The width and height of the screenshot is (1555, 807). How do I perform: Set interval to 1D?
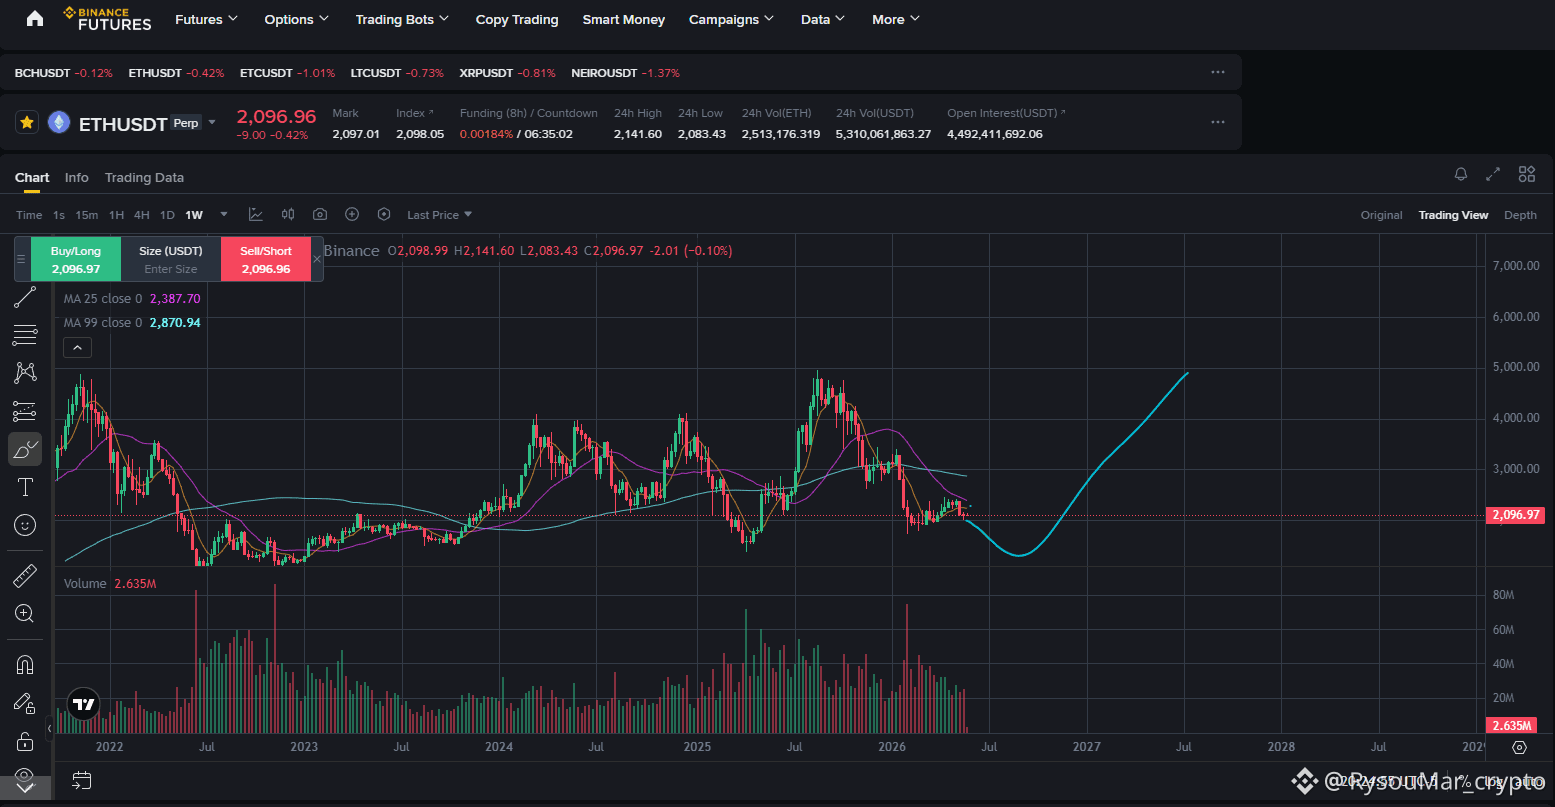(167, 215)
